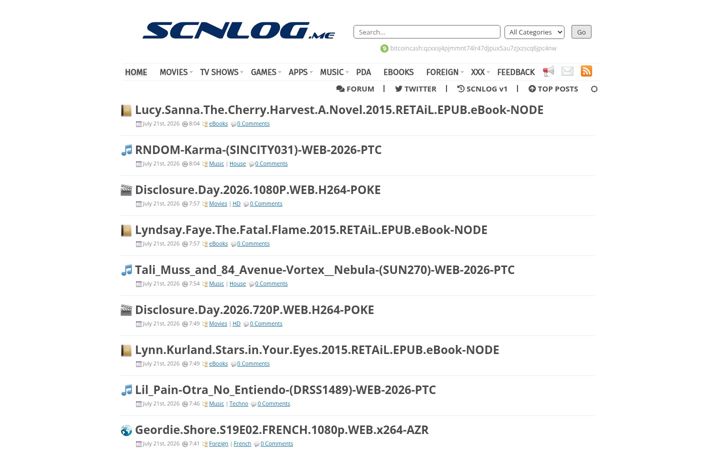Viewport: 720px width, 450px height.
Task: Click eBooks category under Lyndsay.Faye post
Action: pyautogui.click(x=219, y=244)
